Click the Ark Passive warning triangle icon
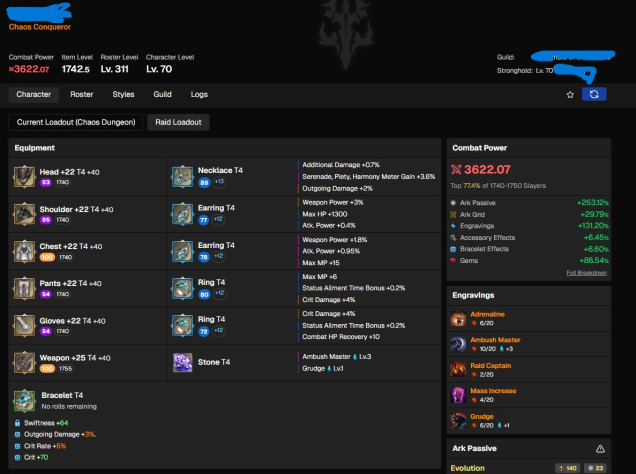636x474 pixels. click(600, 449)
